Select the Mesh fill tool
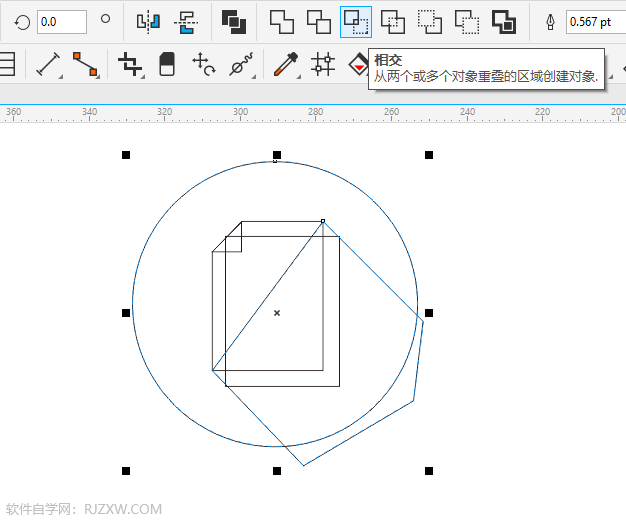The image size is (626, 526). tap(322, 65)
